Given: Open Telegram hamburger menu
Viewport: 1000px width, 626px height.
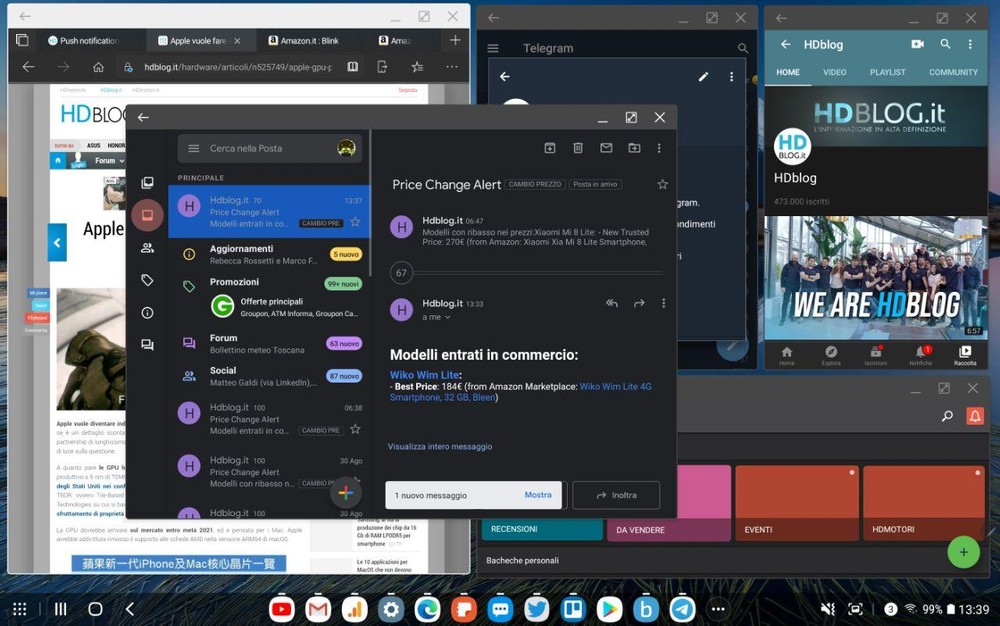Looking at the screenshot, I should click(x=493, y=48).
